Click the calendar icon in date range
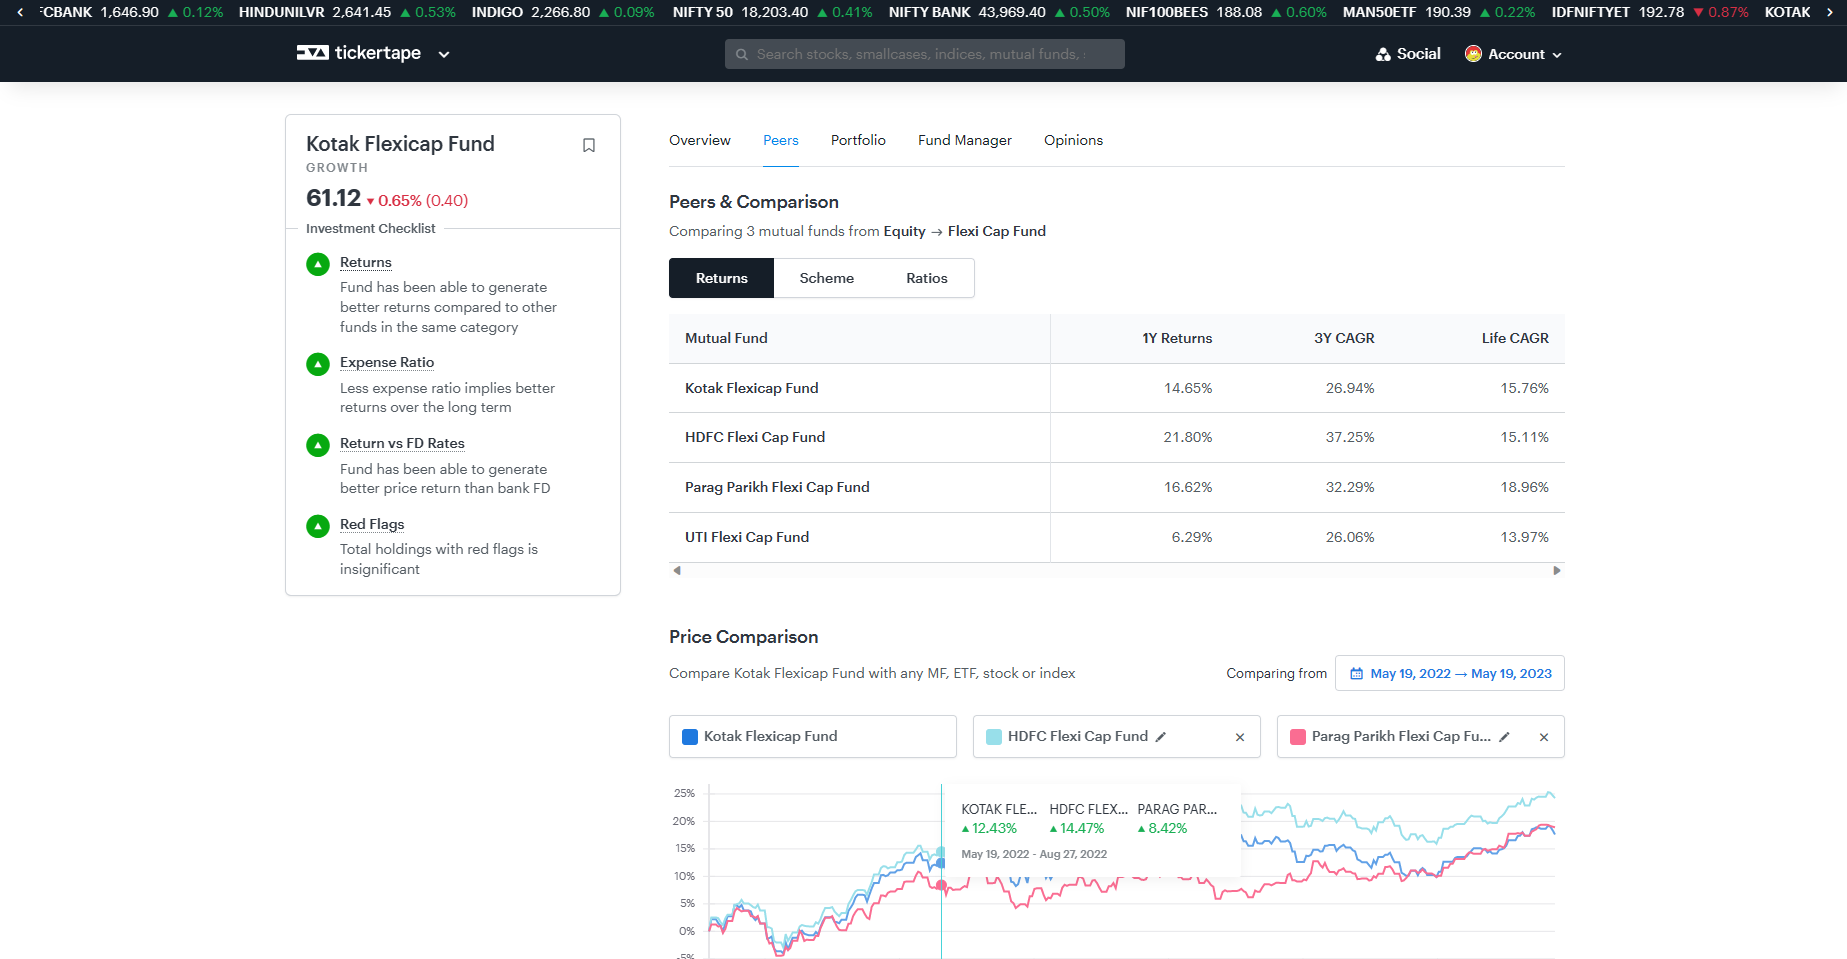Image resolution: width=1847 pixels, height=959 pixels. point(1356,674)
